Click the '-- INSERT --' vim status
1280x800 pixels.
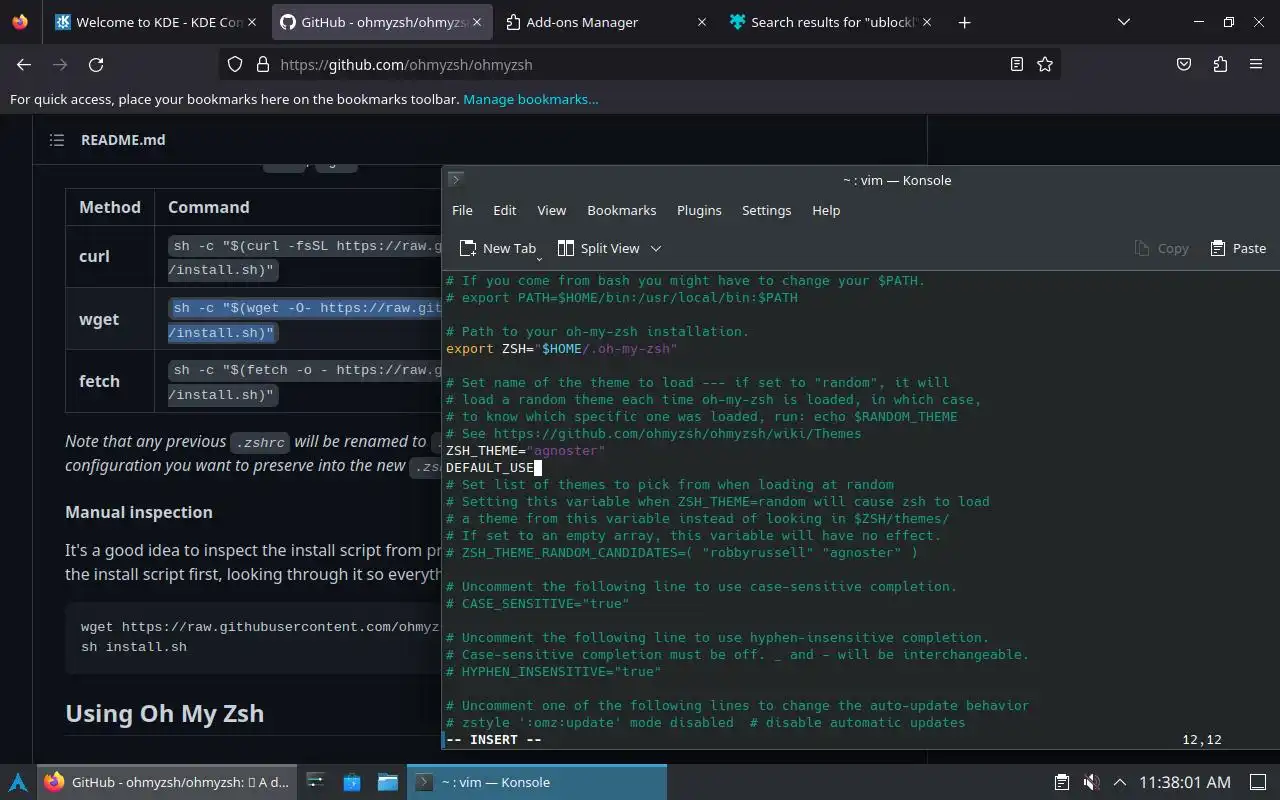[x=494, y=740]
